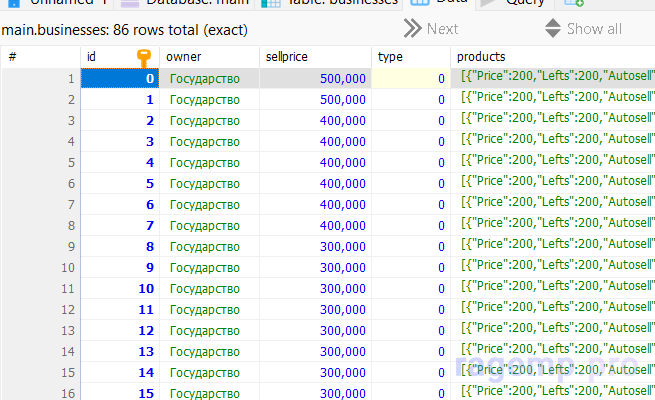Open the products JSON cell in row 13

click(553, 331)
